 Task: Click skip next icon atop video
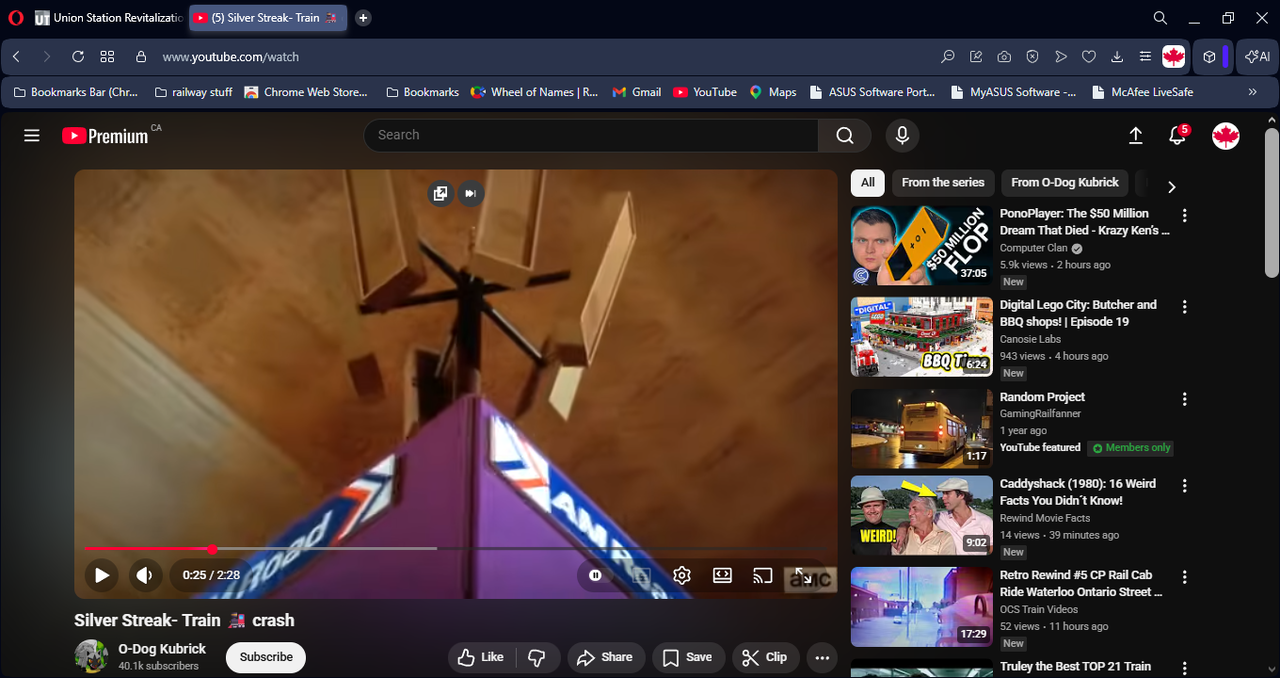[x=471, y=193]
